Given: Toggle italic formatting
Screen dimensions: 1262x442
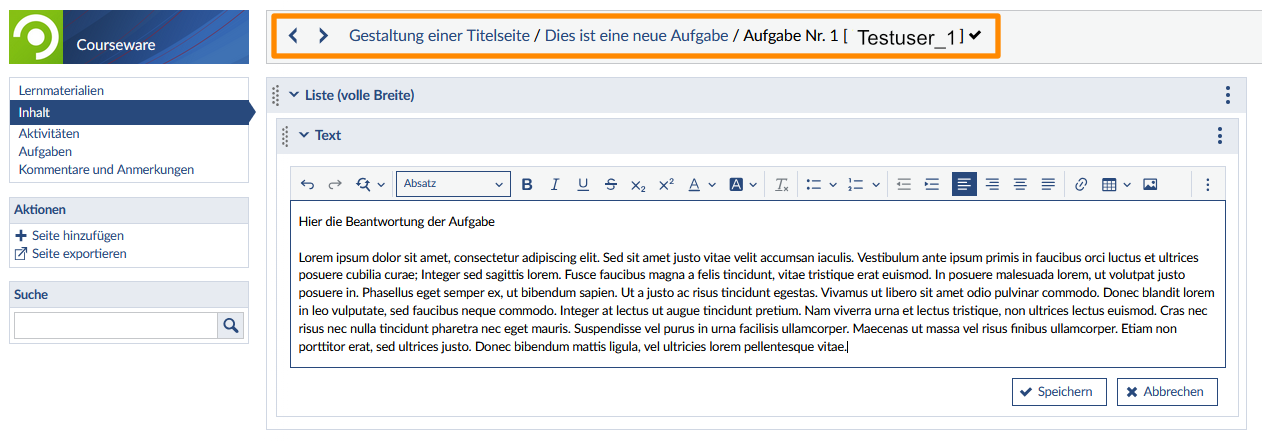Looking at the screenshot, I should coord(555,185).
